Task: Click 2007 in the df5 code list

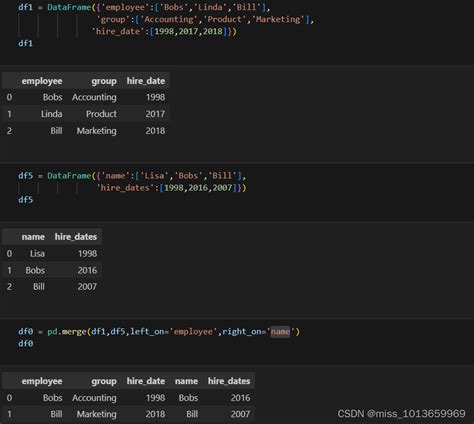Action: (x=222, y=188)
